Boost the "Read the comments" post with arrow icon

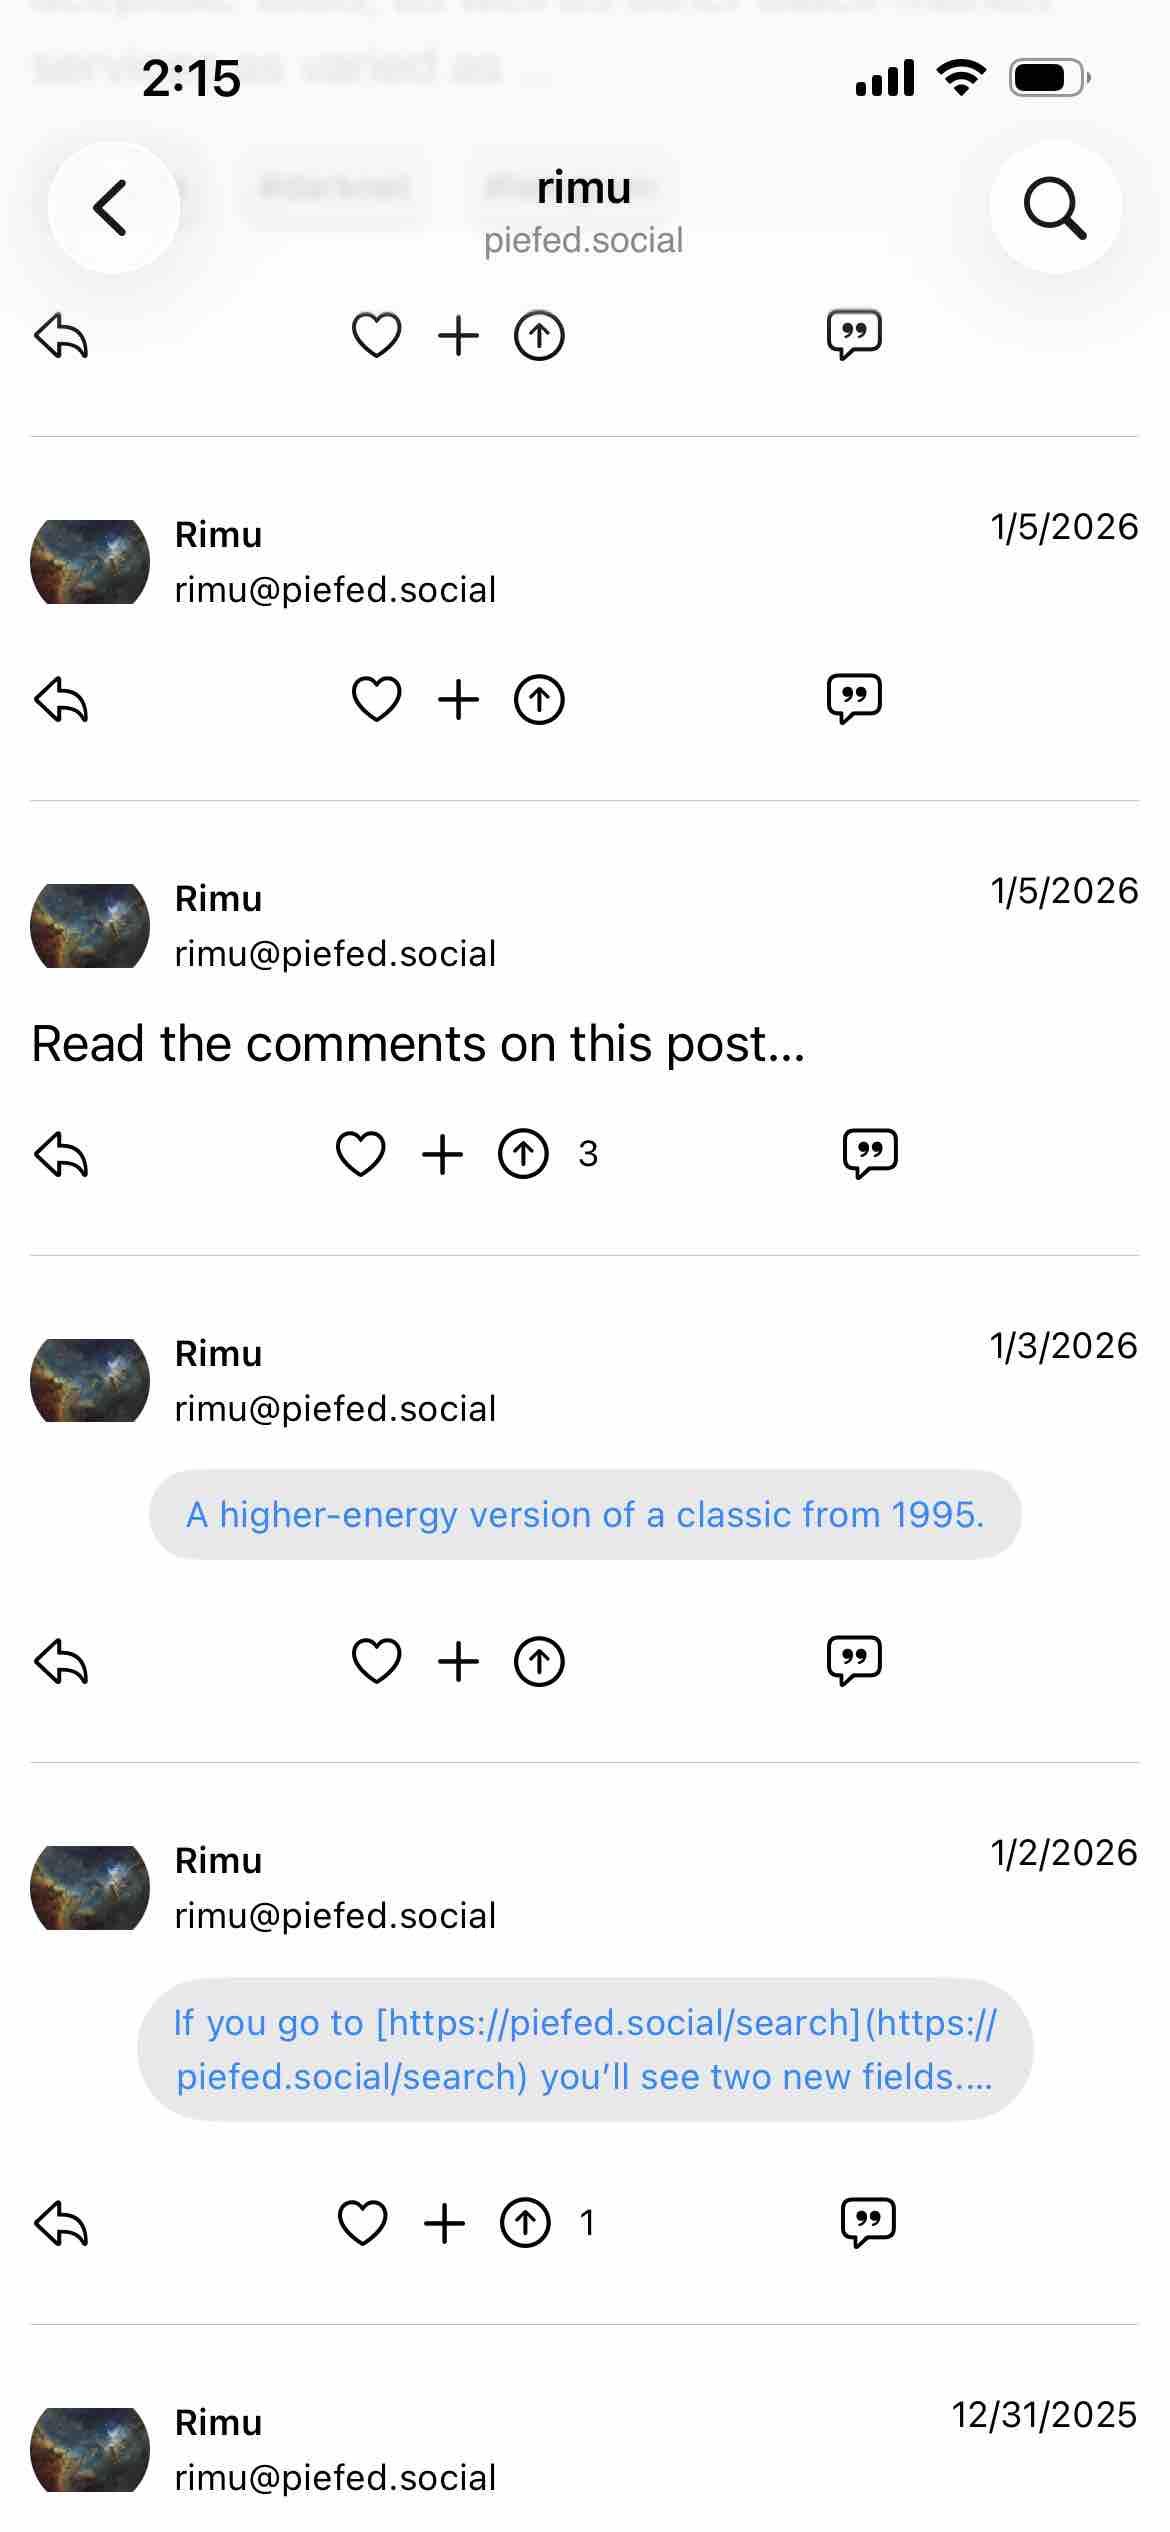click(523, 1154)
